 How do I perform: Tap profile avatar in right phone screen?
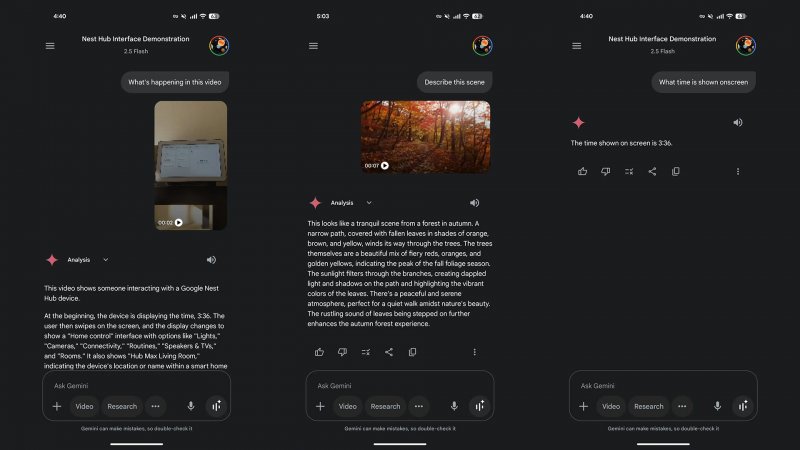click(x=745, y=45)
